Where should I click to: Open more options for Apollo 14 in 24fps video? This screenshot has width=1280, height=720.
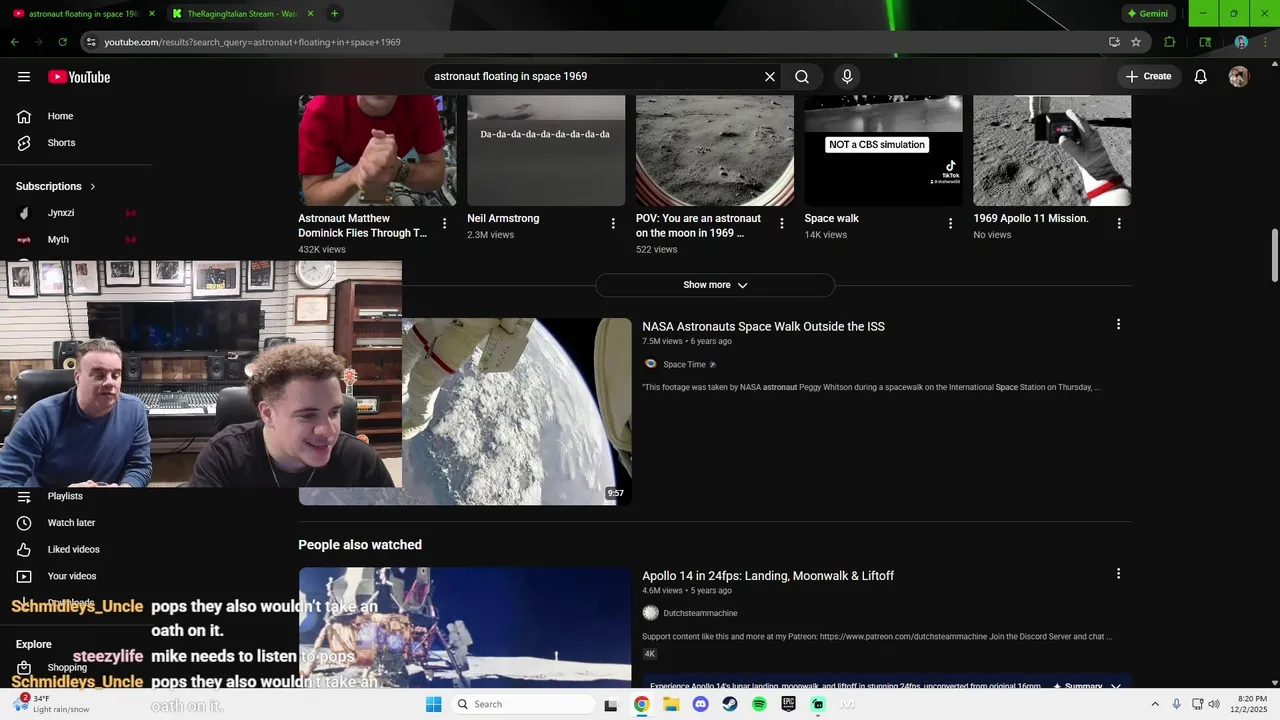[x=1118, y=574]
